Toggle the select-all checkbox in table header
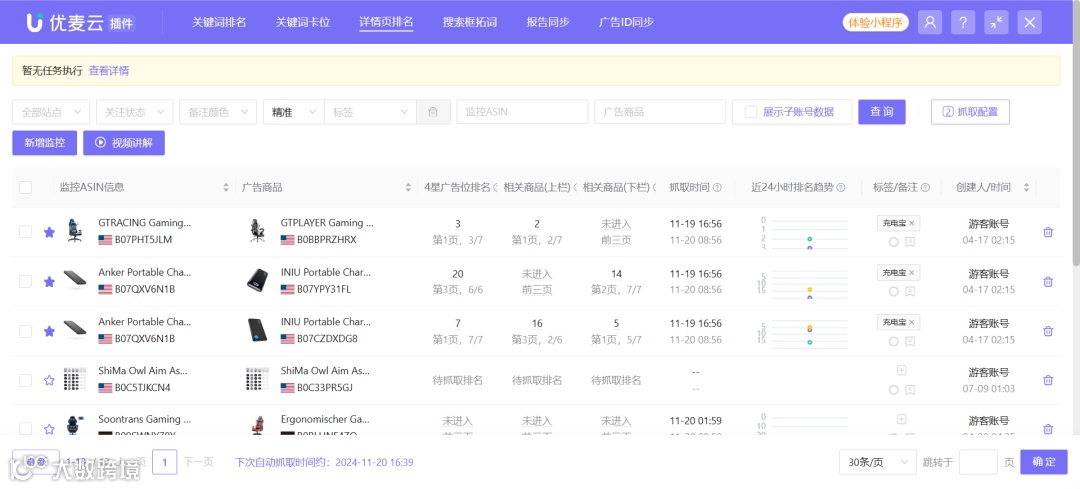The width and height of the screenshot is (1080, 489). pyautogui.click(x=25, y=187)
